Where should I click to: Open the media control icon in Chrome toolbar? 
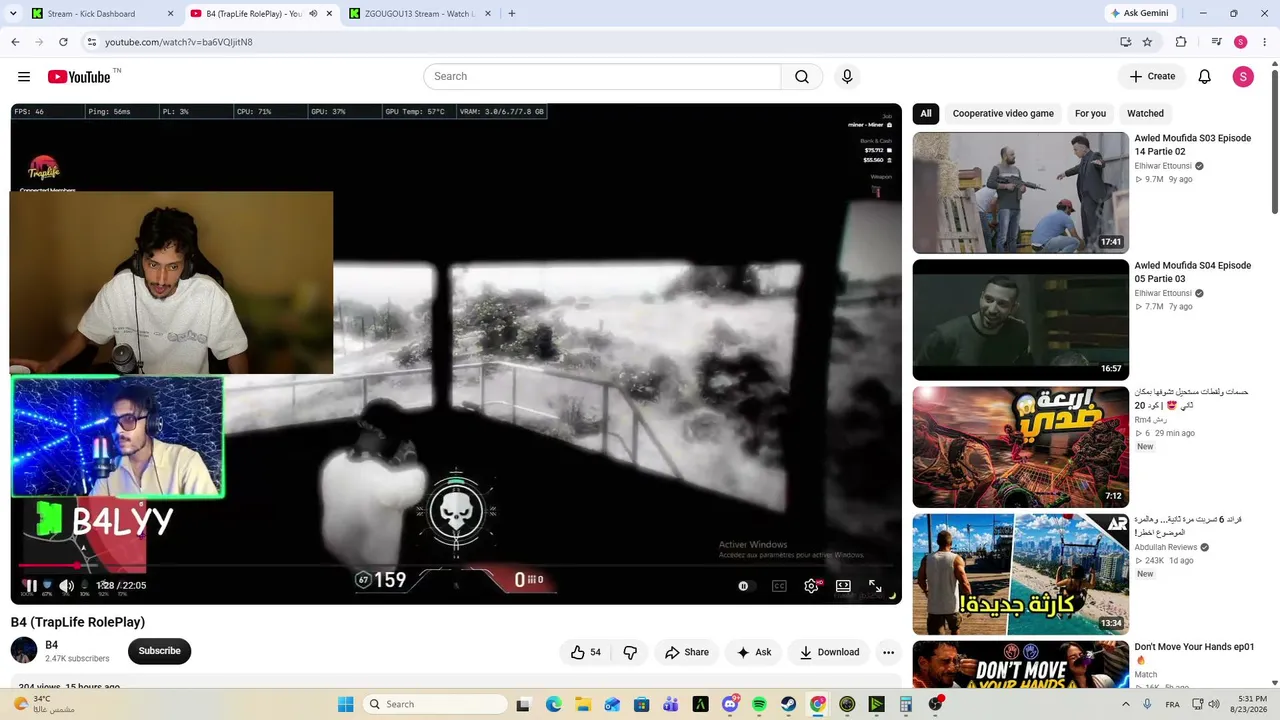coord(1217,42)
